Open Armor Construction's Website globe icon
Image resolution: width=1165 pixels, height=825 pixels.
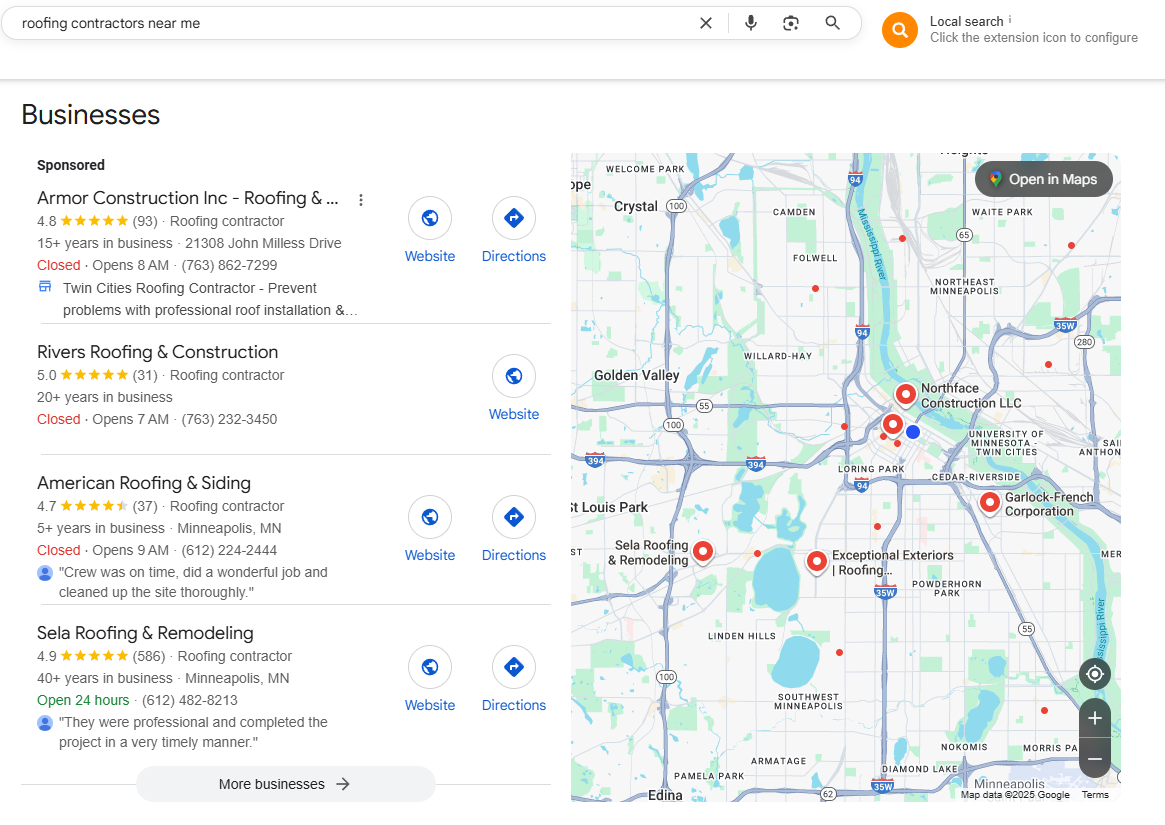click(429, 218)
